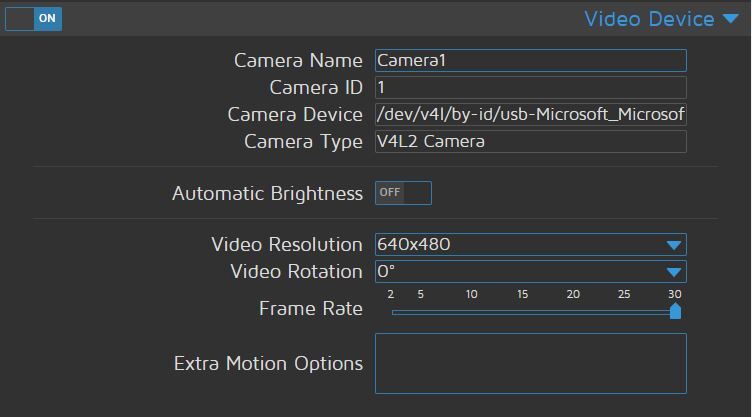Set Frame Rate slider to 5

pos(421,312)
